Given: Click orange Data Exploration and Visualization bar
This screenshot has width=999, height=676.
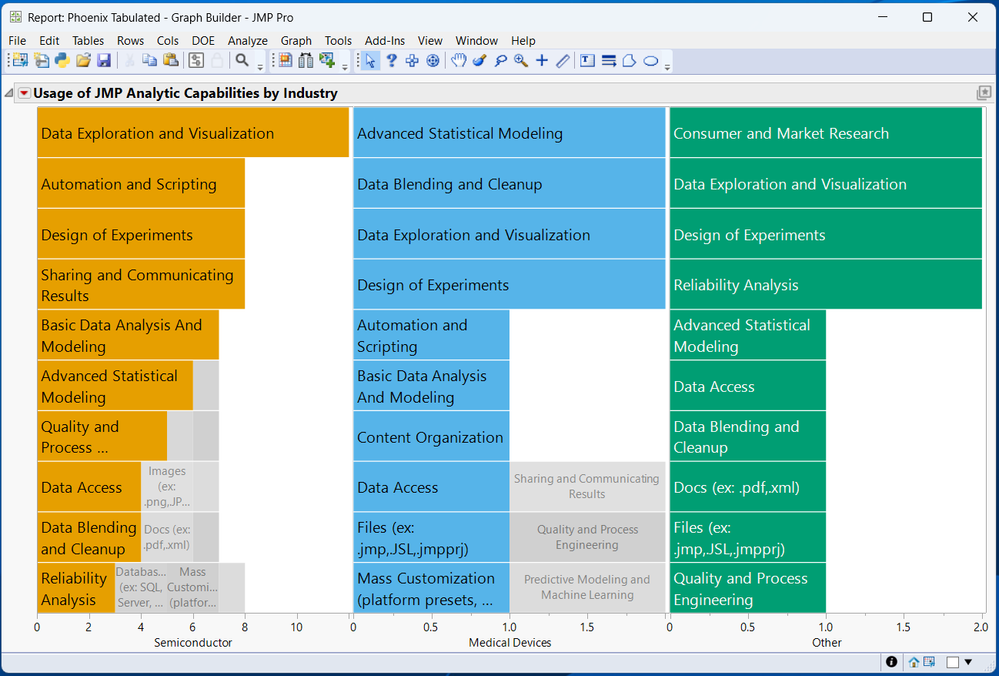Looking at the screenshot, I should tap(193, 133).
